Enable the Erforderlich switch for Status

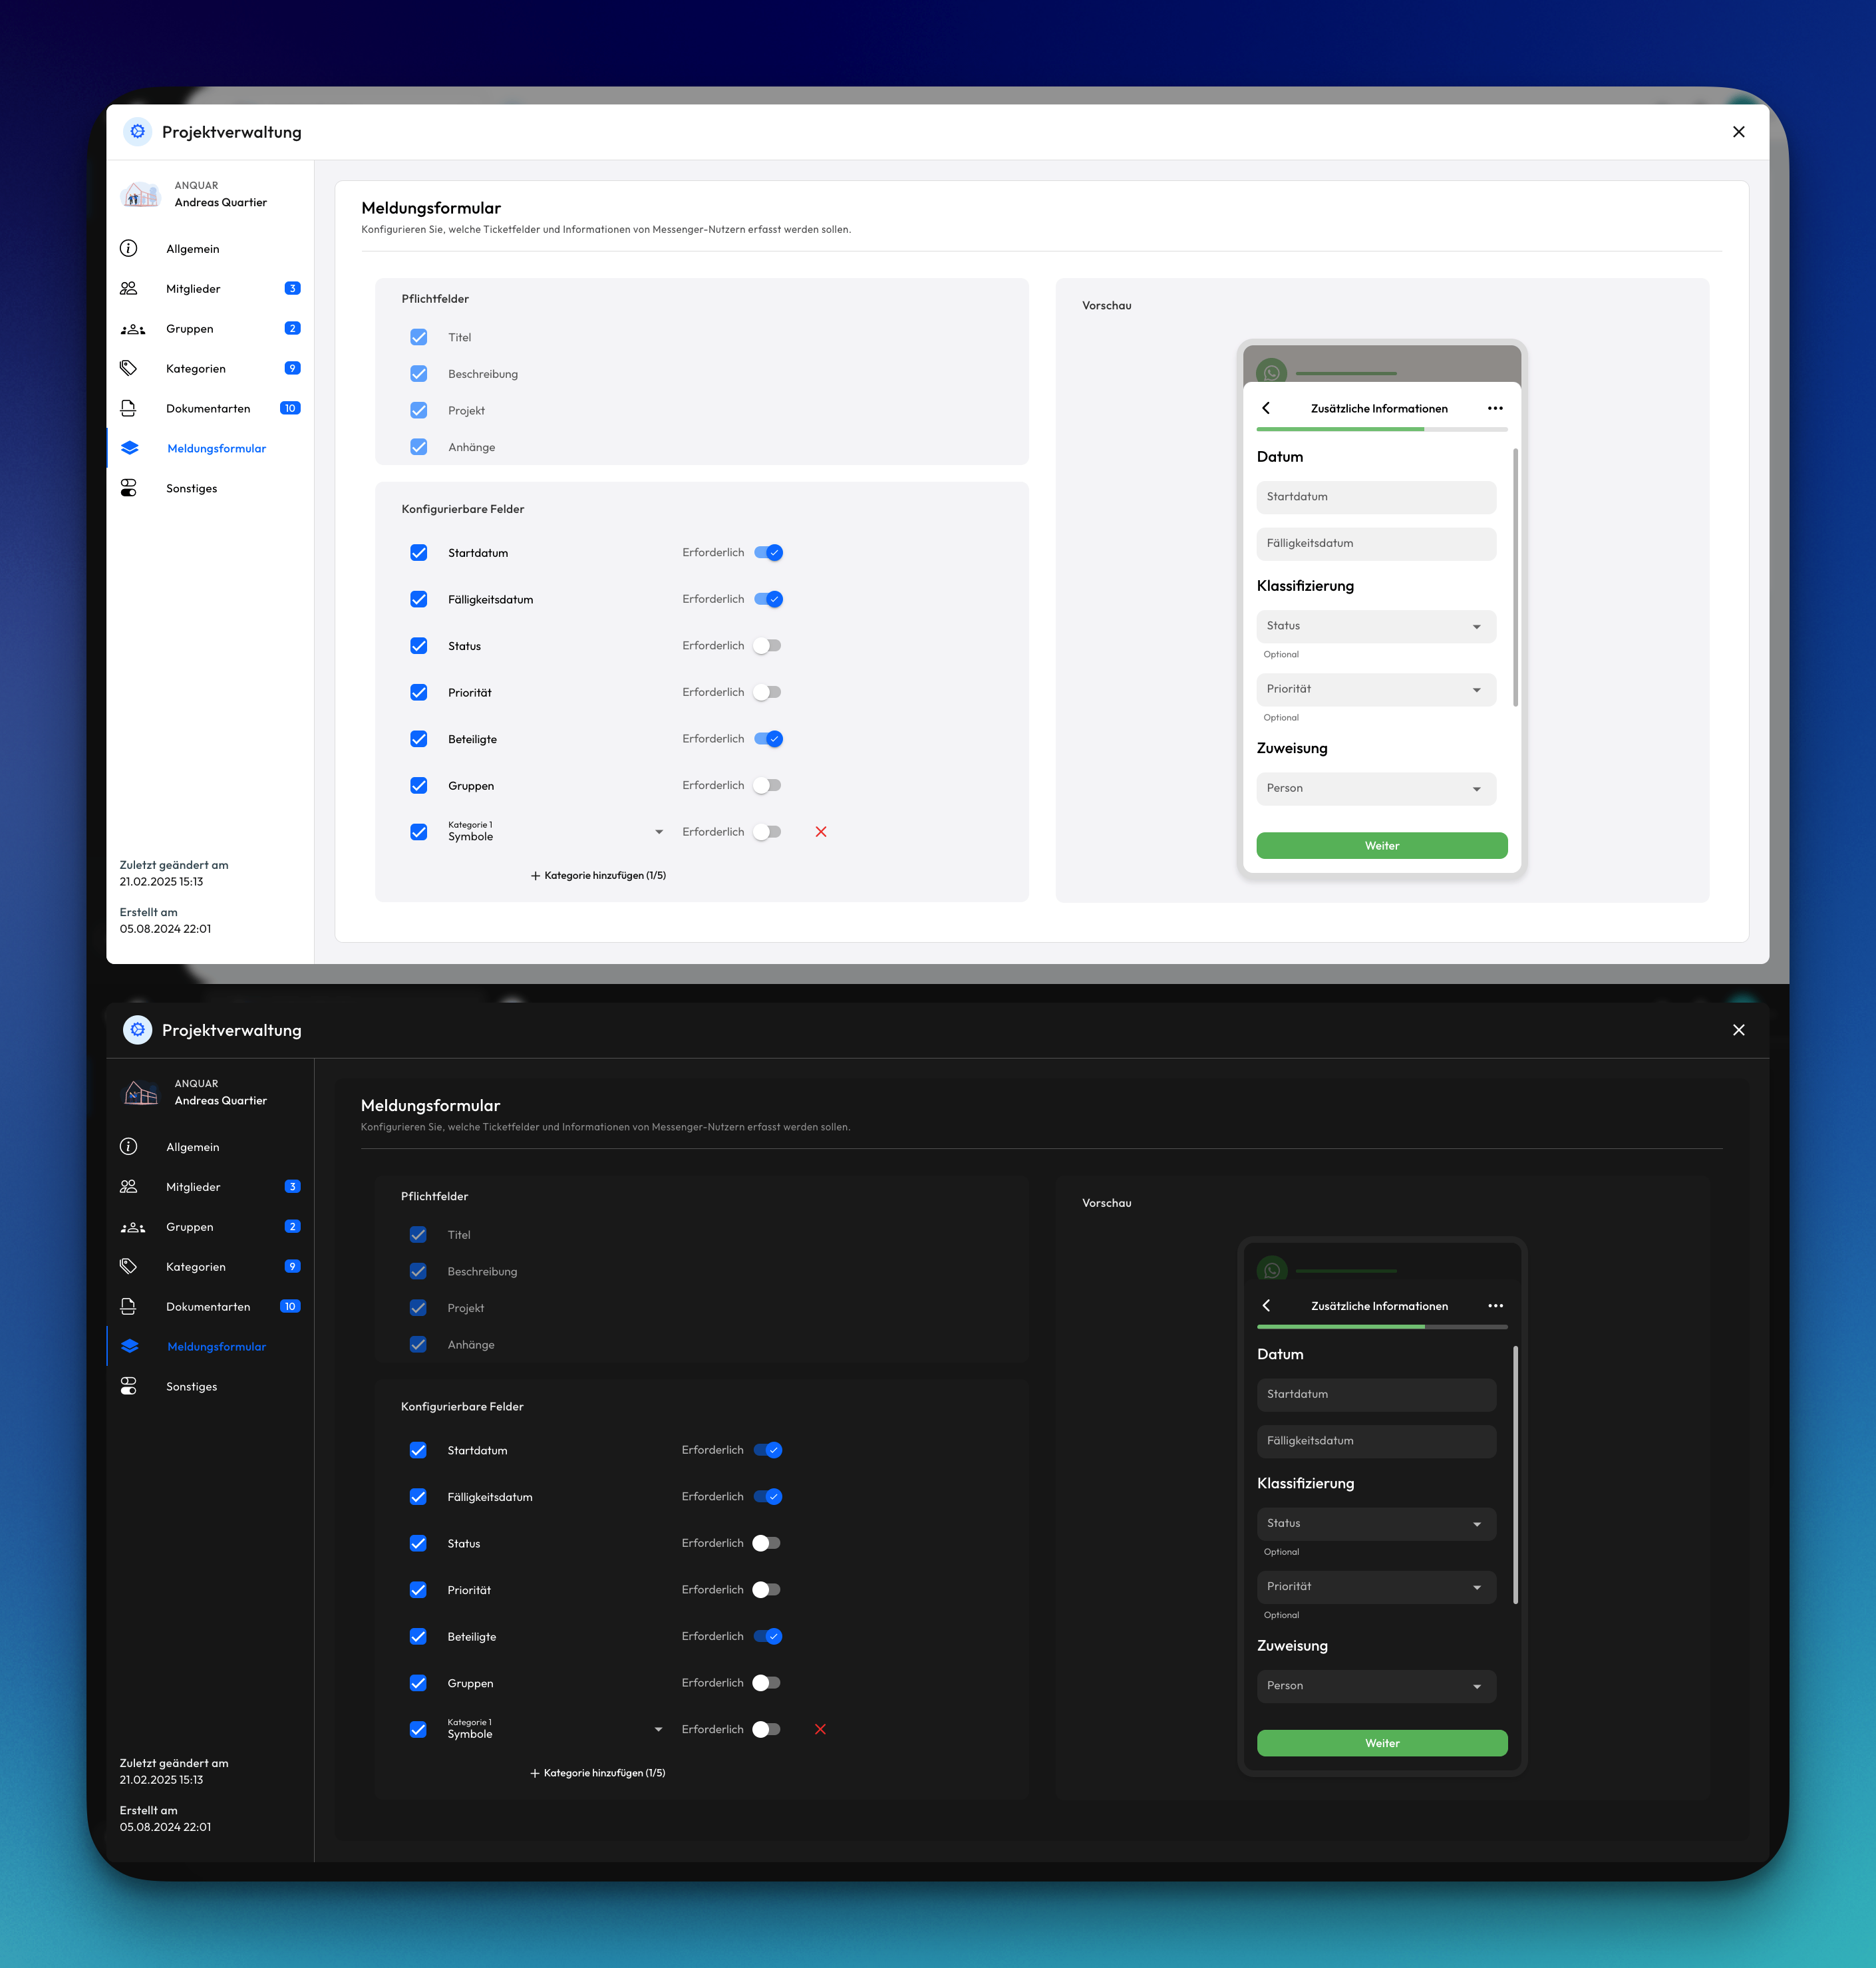[768, 645]
